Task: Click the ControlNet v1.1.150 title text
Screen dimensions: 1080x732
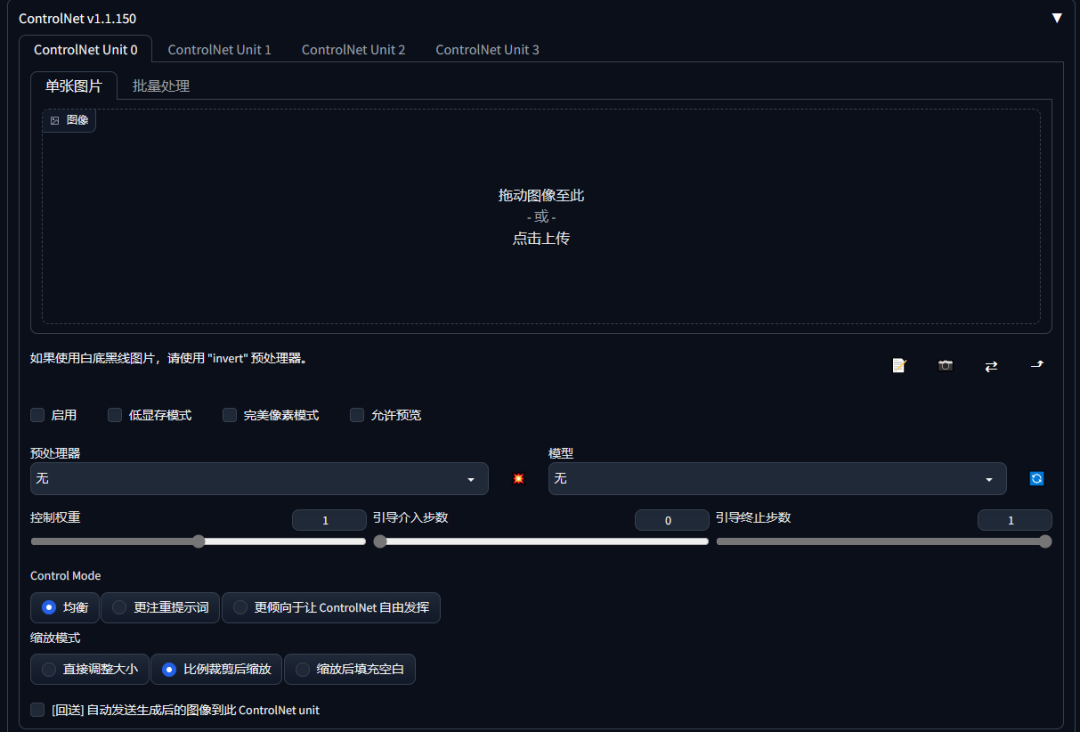Action: (x=77, y=19)
